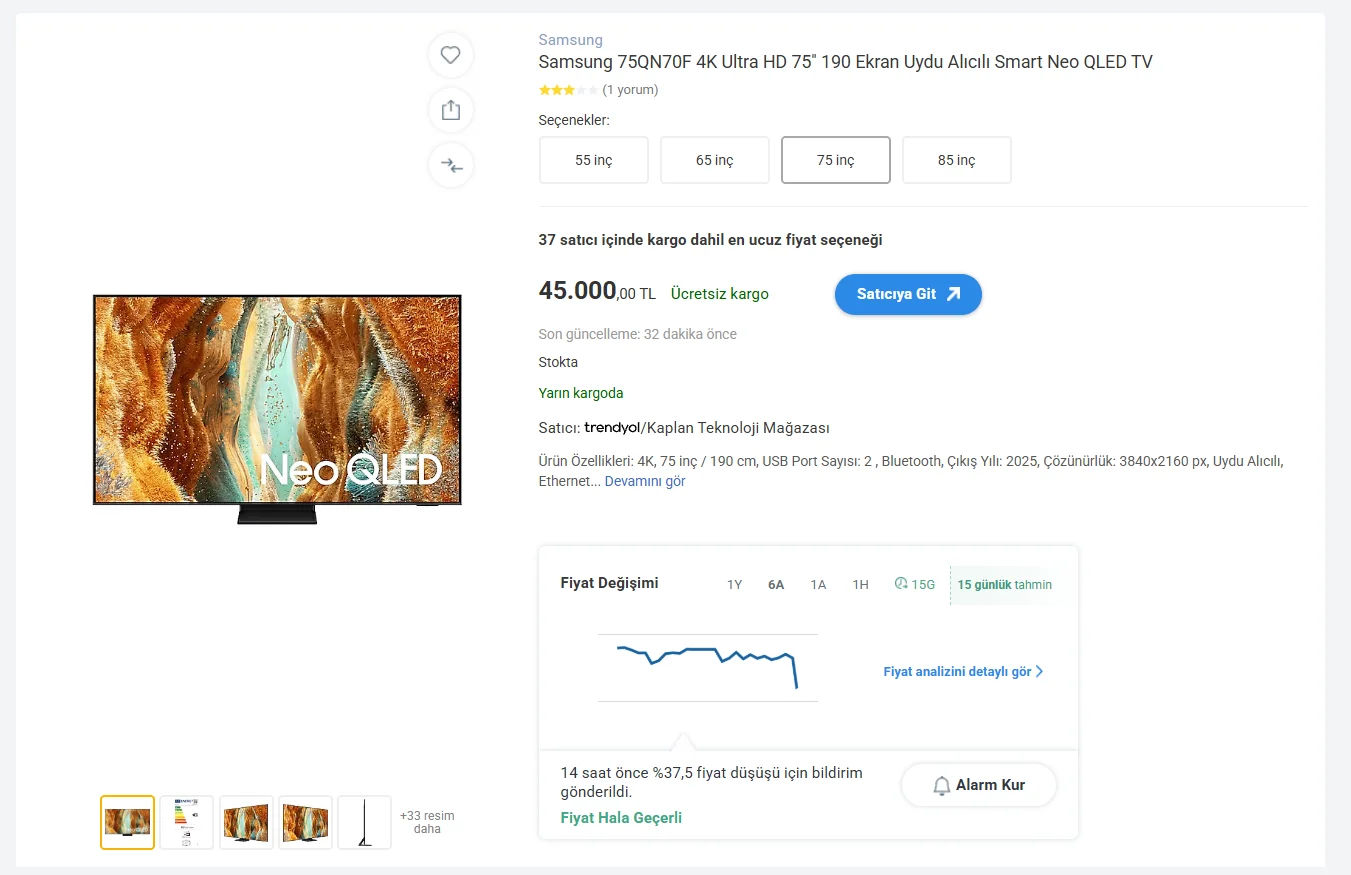Open the 15 günlük tahmin tab
Image resolution: width=1351 pixels, height=875 pixels.
tap(1004, 585)
